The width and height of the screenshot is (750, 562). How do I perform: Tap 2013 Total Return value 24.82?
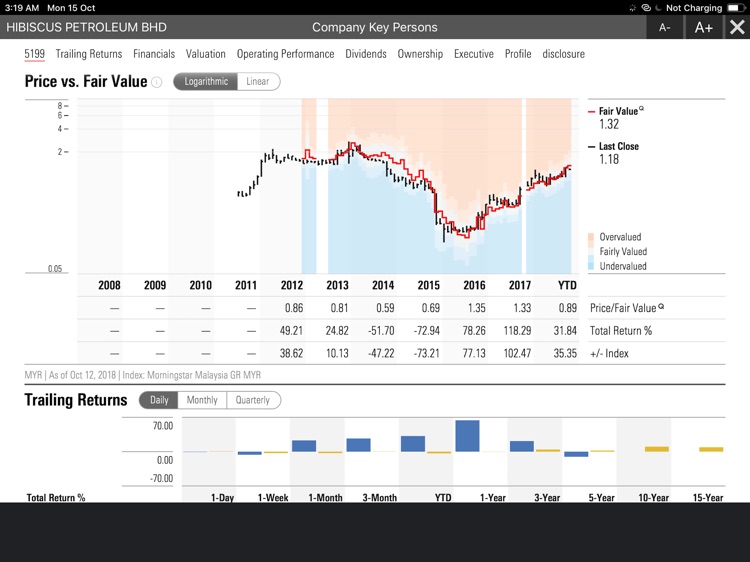[x=337, y=331]
